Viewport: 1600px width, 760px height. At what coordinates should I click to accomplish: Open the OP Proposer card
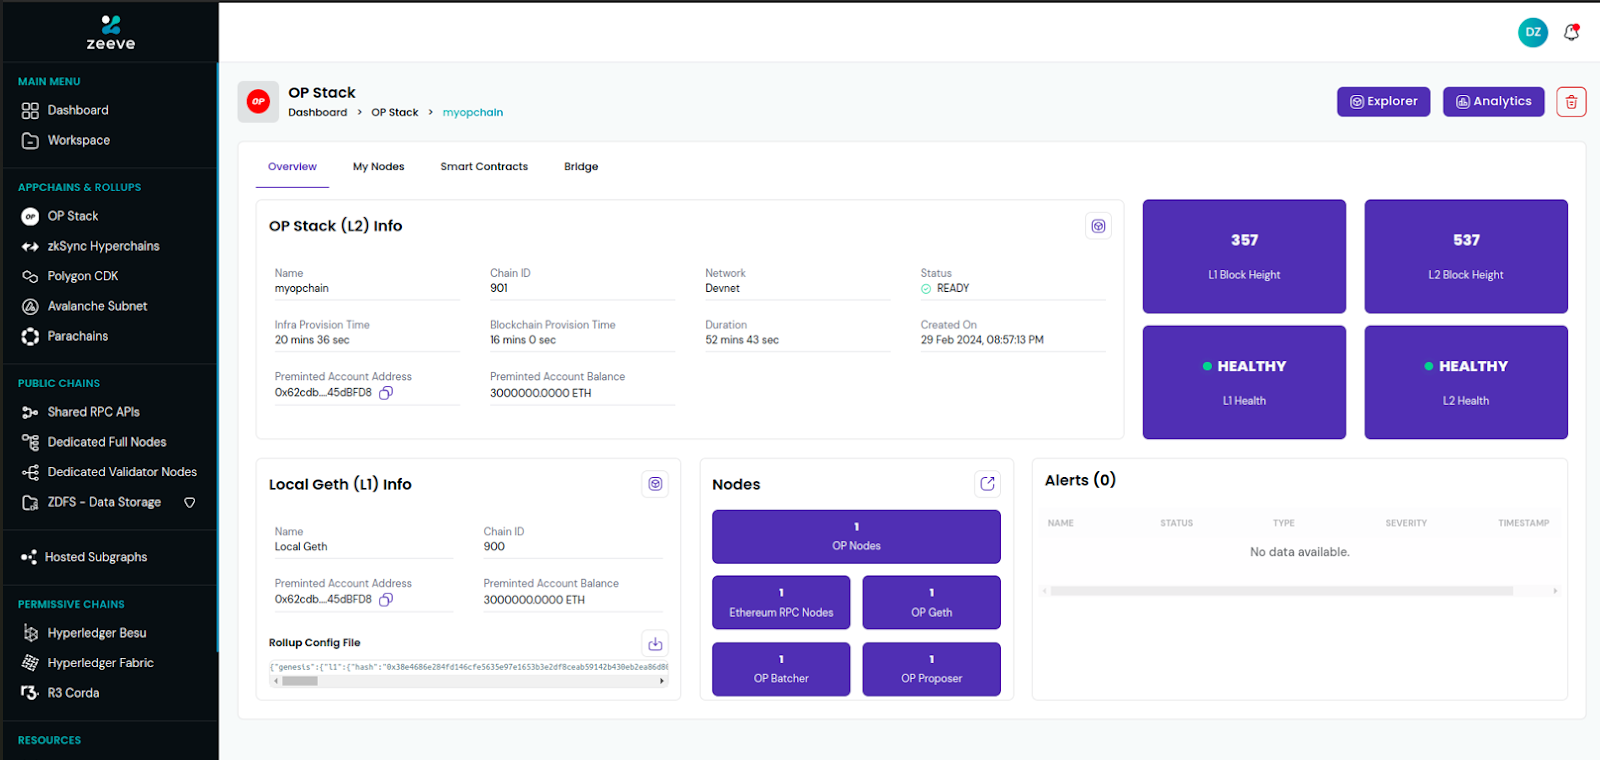click(931, 669)
